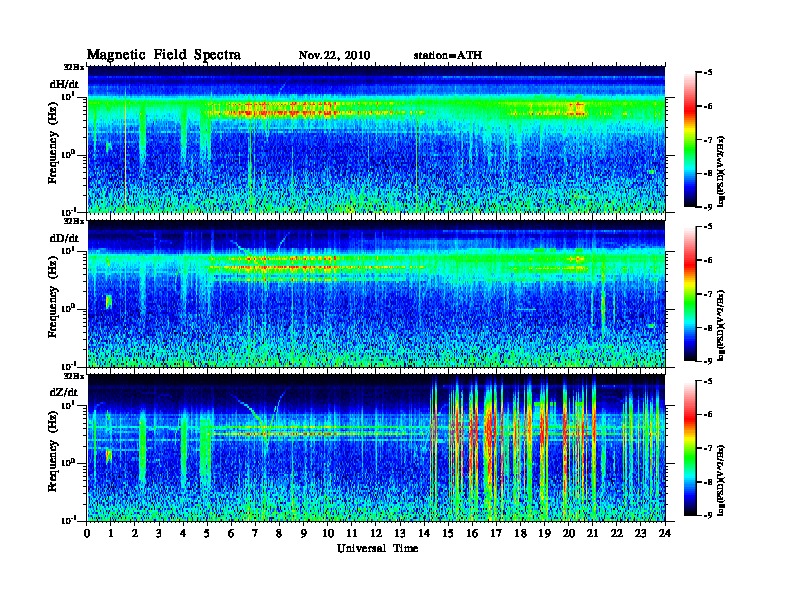Click hour tick label "20" on time axis
The width and height of the screenshot is (792, 612).
pyautogui.click(x=569, y=533)
